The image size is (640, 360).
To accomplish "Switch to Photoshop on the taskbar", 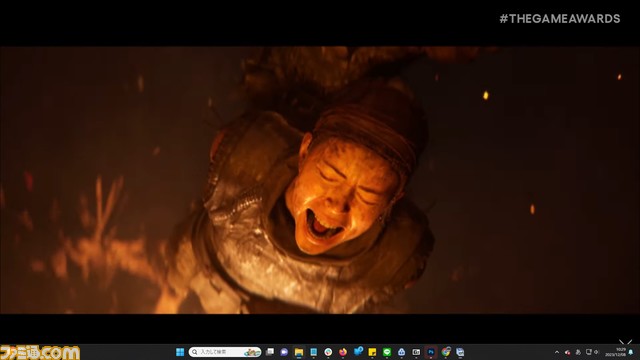I will 431,352.
